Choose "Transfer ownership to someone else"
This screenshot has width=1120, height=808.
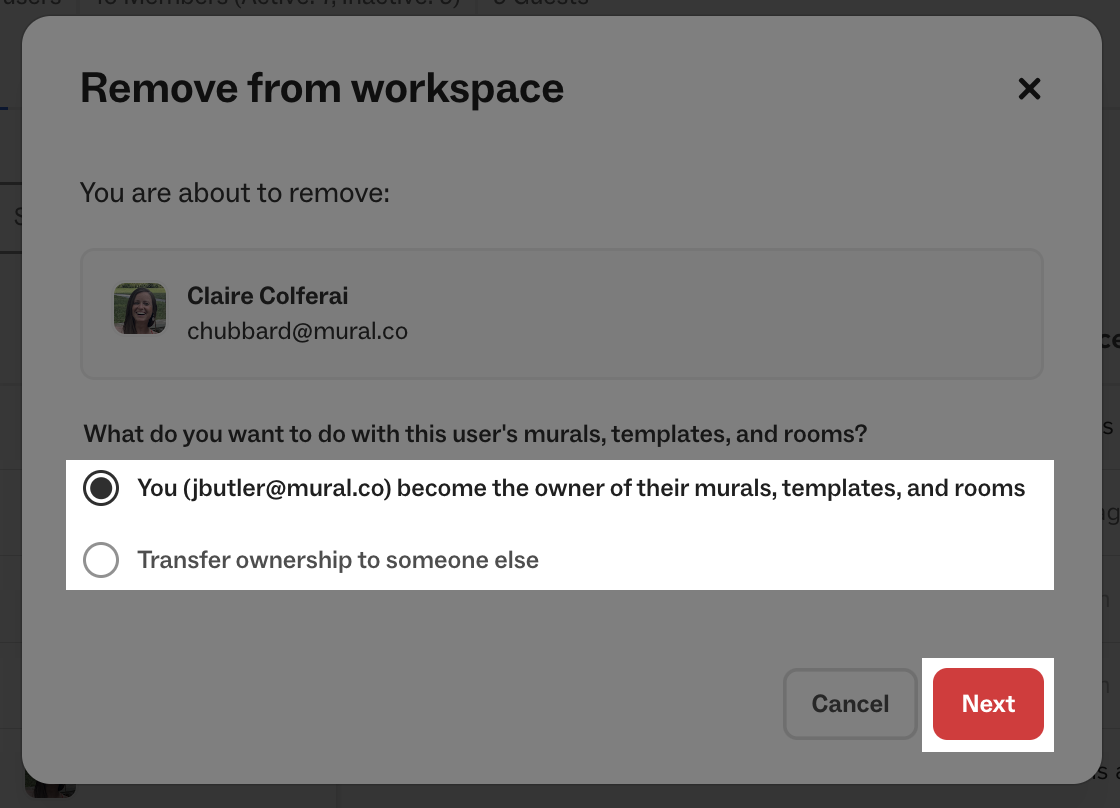coord(100,560)
